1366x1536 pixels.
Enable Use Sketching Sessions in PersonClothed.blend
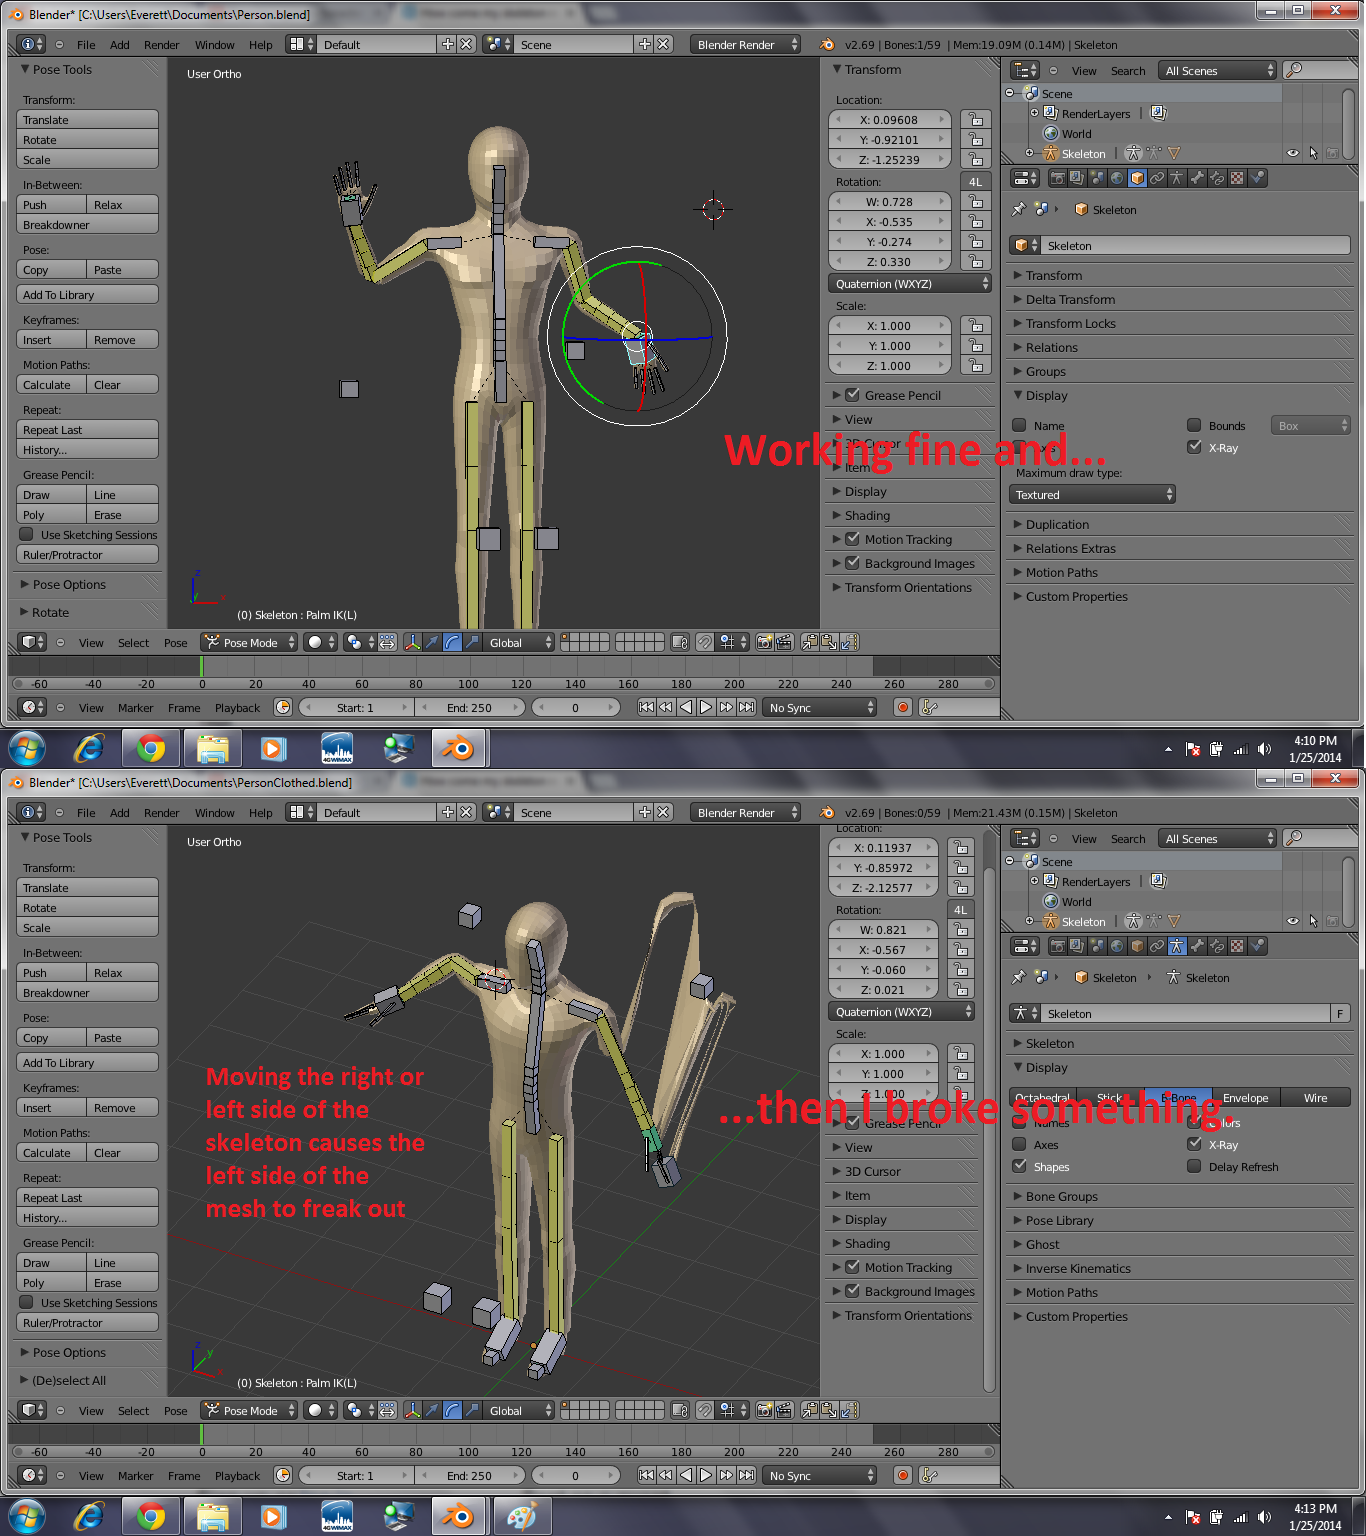coord(27,1302)
